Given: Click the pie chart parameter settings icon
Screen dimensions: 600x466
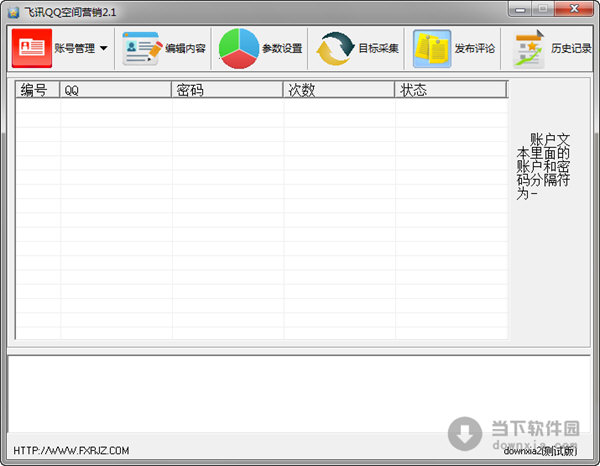Looking at the screenshot, I should pos(239,48).
